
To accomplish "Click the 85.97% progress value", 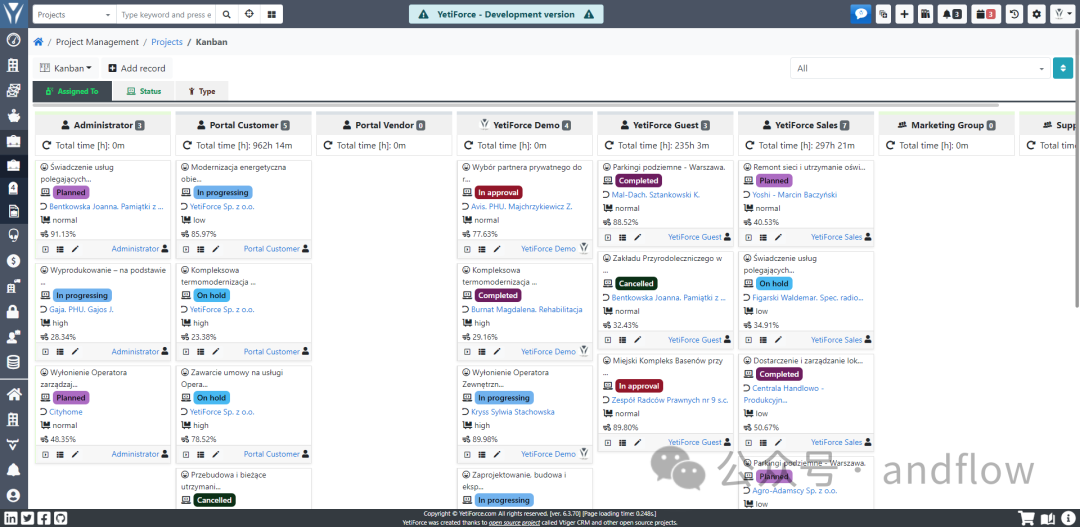I will pos(206,234).
